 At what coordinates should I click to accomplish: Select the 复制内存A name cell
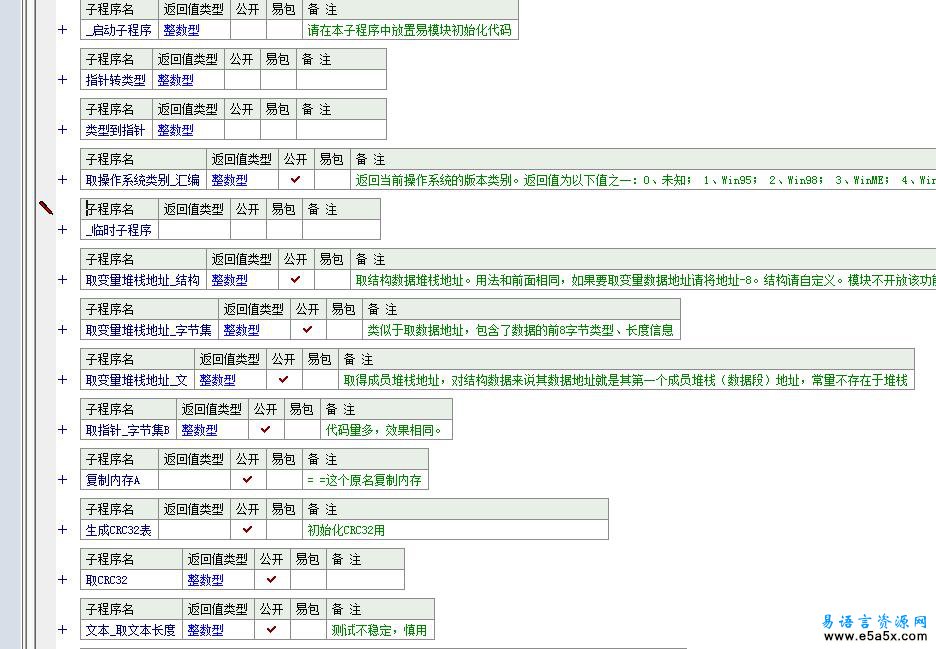coord(119,479)
